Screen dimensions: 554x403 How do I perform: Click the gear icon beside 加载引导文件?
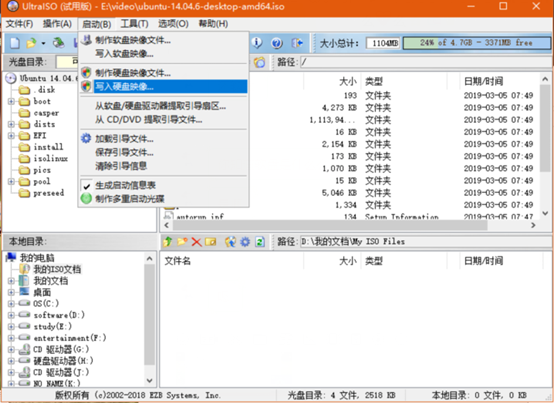coord(86,138)
